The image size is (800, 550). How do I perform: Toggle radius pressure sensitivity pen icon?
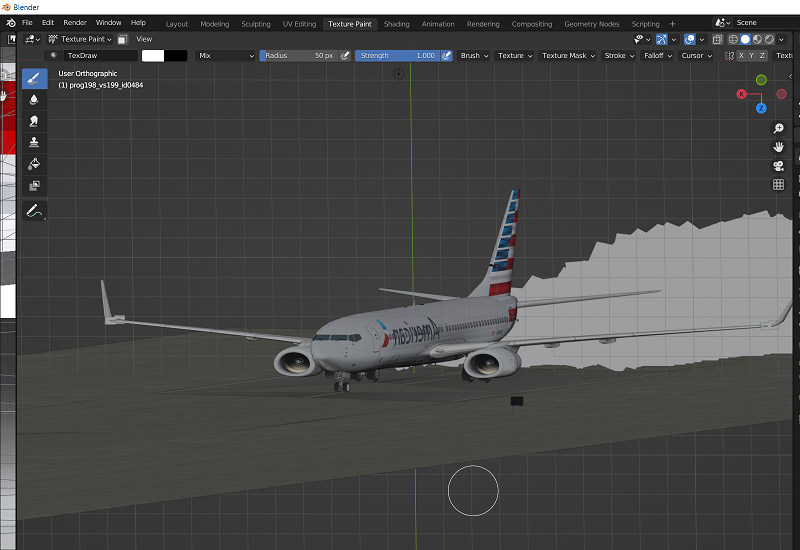(x=345, y=56)
